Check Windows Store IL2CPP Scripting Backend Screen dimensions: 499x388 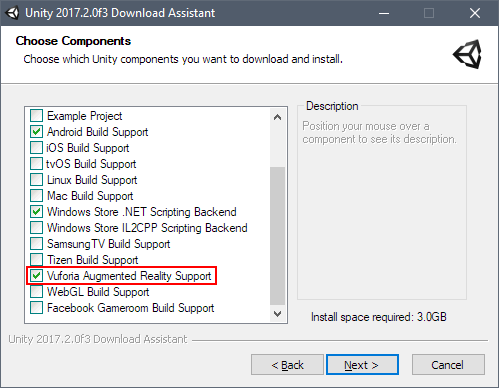[x=36, y=228]
